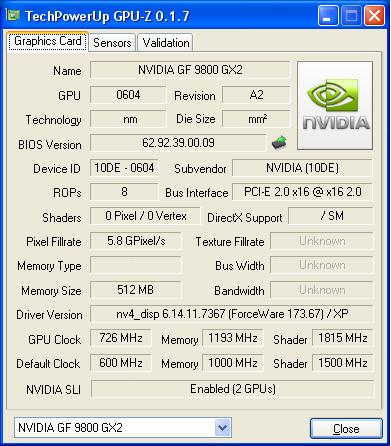The image size is (391, 446).
Task: Click Pixel Fillrate field 5.8 GPixel/s
Action: [136, 241]
